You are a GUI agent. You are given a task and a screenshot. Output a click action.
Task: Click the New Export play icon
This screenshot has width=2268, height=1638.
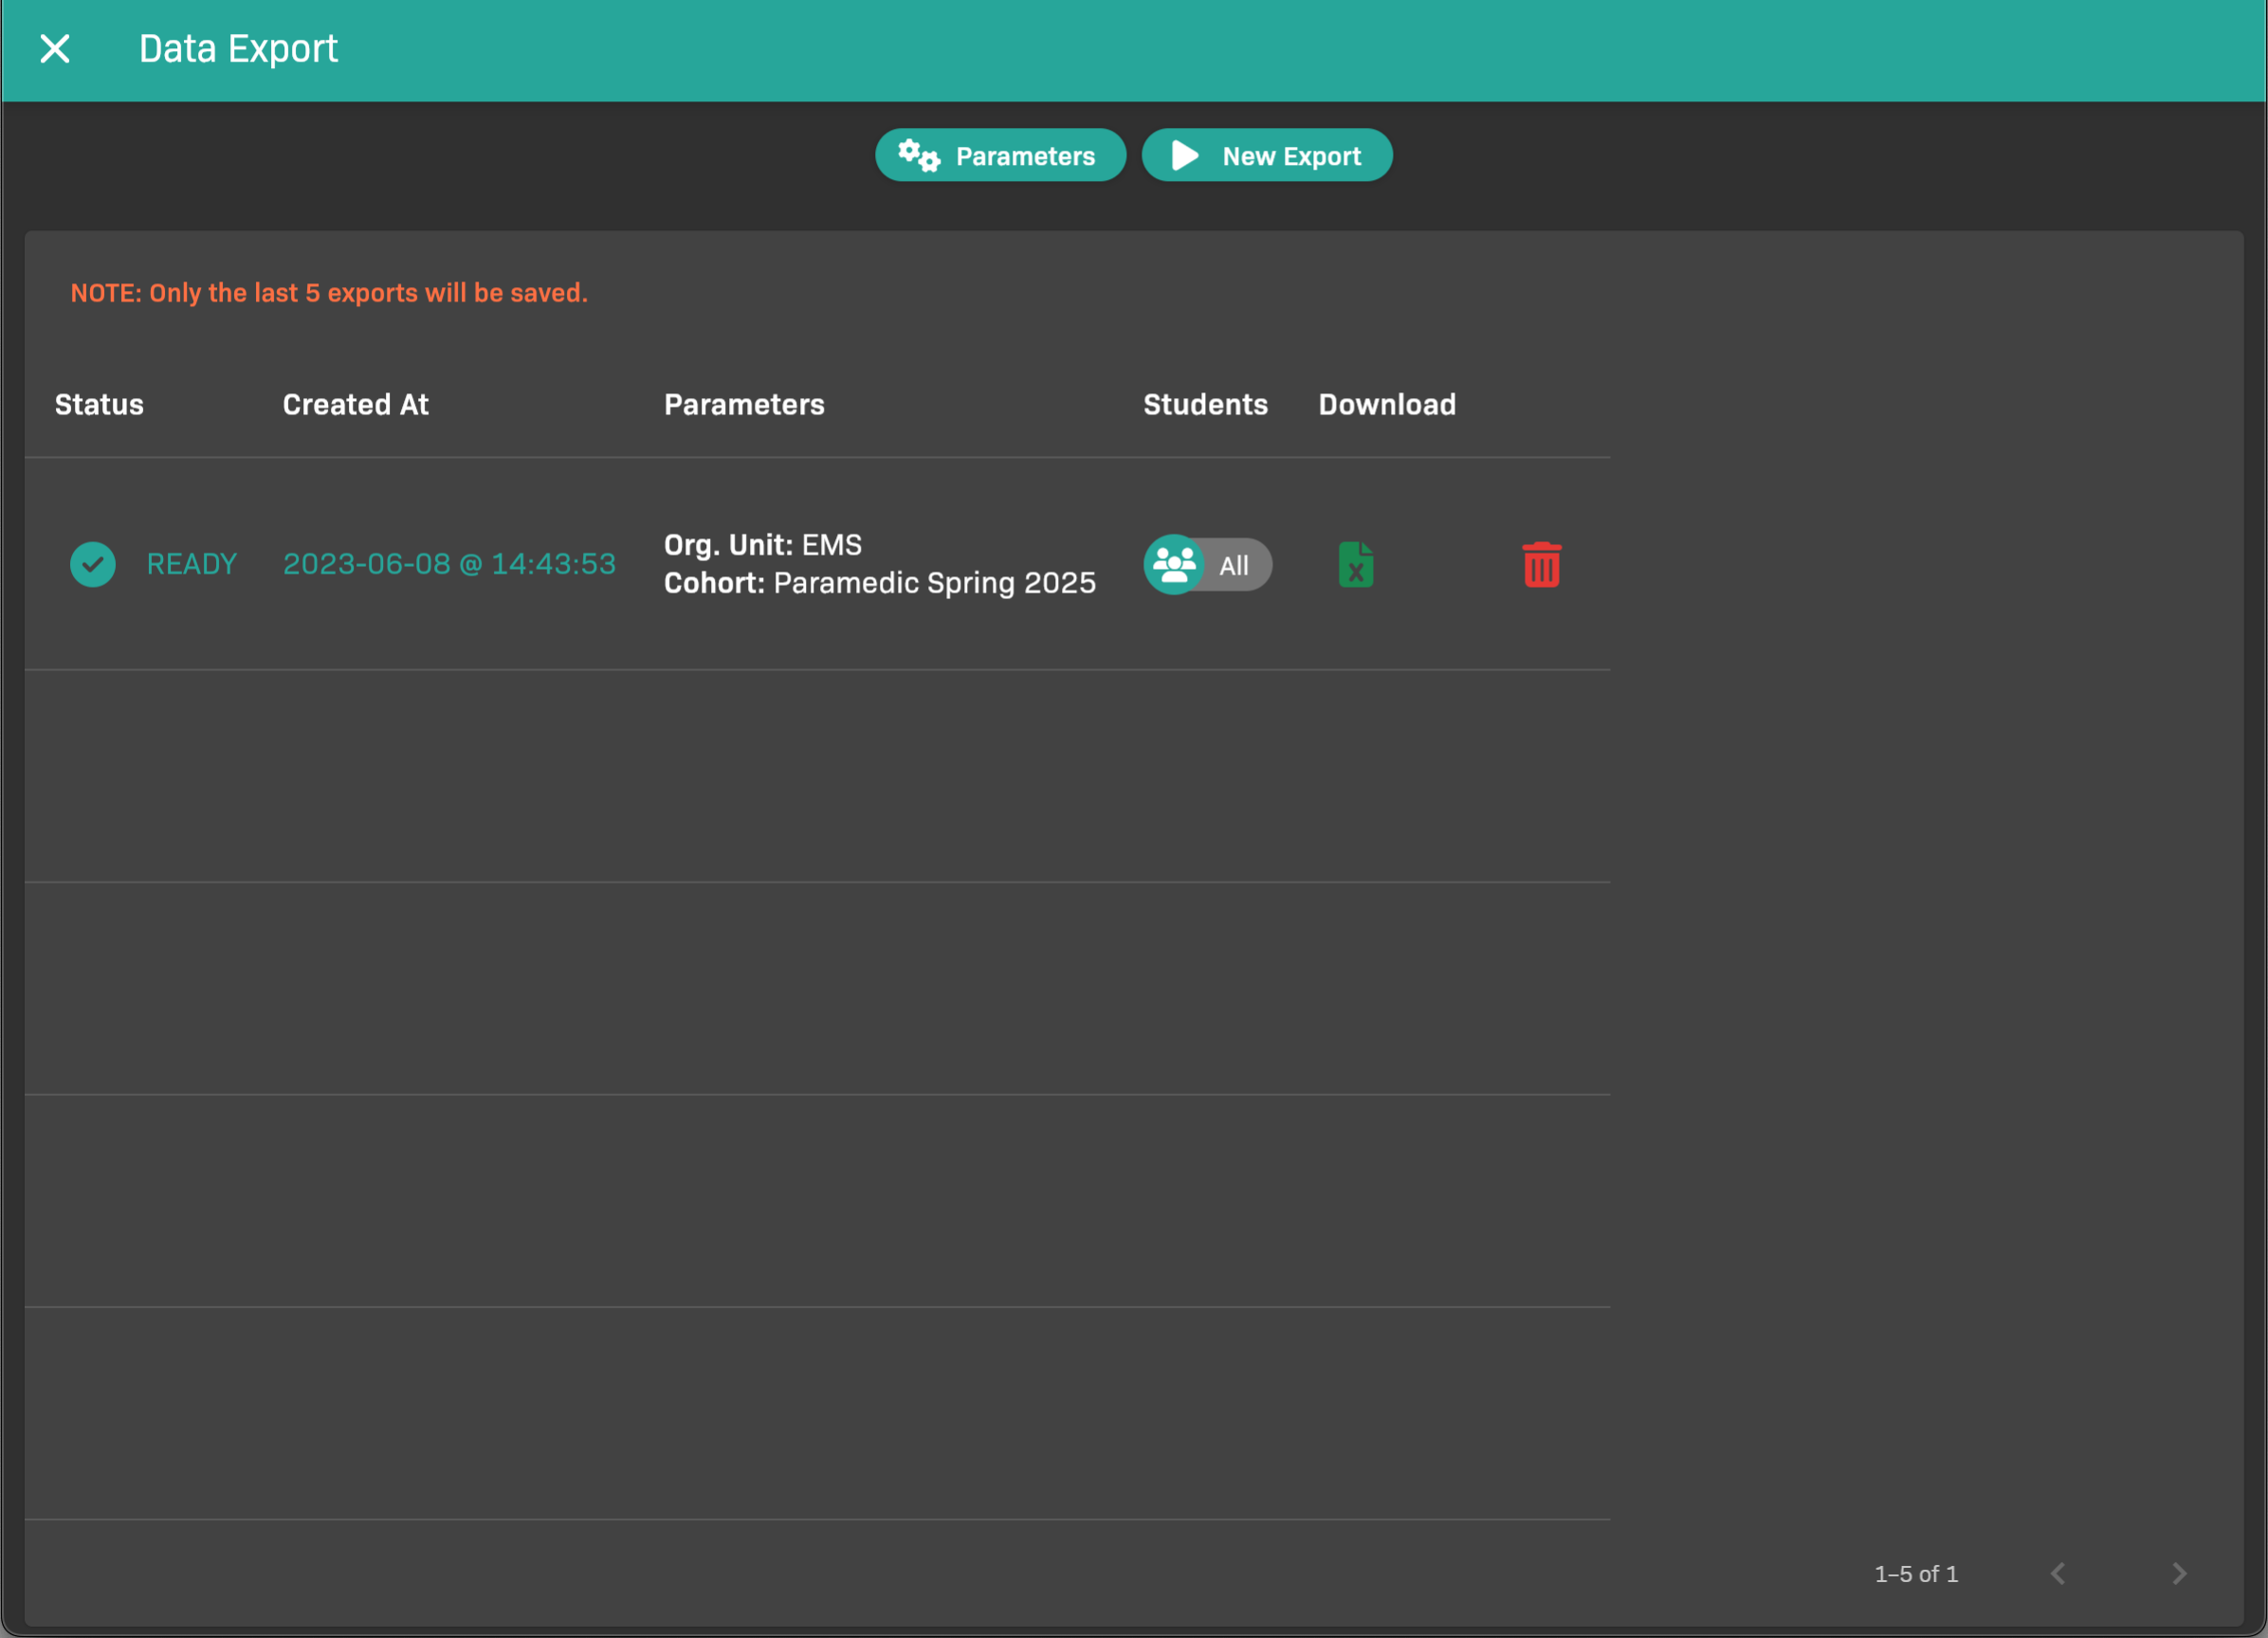coord(1185,156)
